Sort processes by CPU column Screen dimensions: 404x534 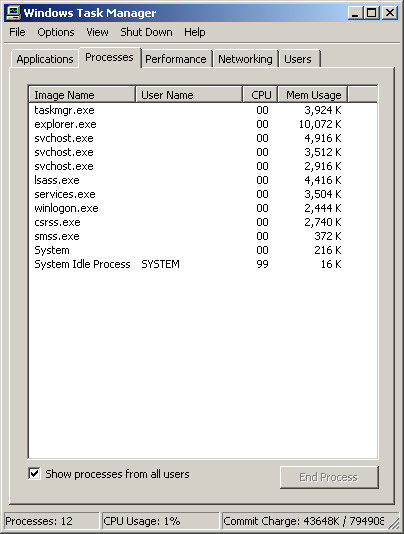click(261, 95)
